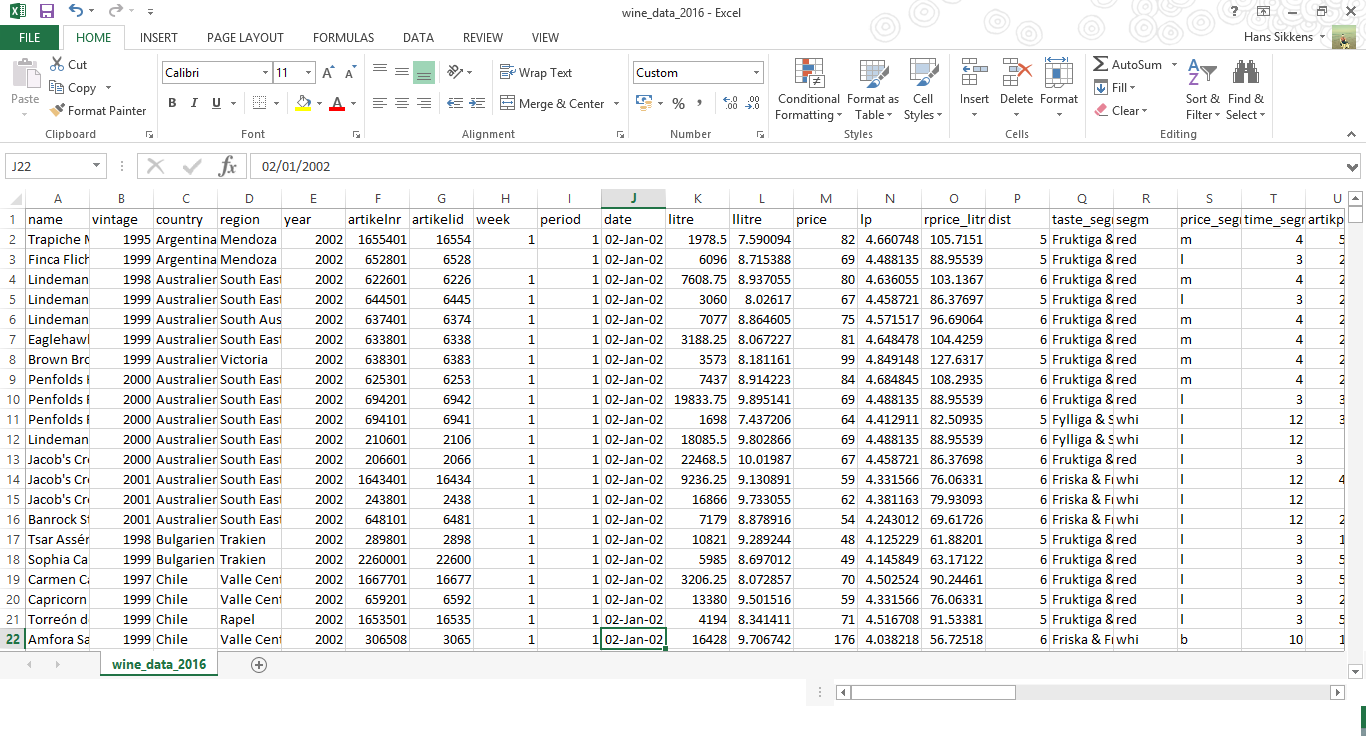The width and height of the screenshot is (1366, 736).
Task: Click the Sort & Filter icon
Action: pos(1201,74)
